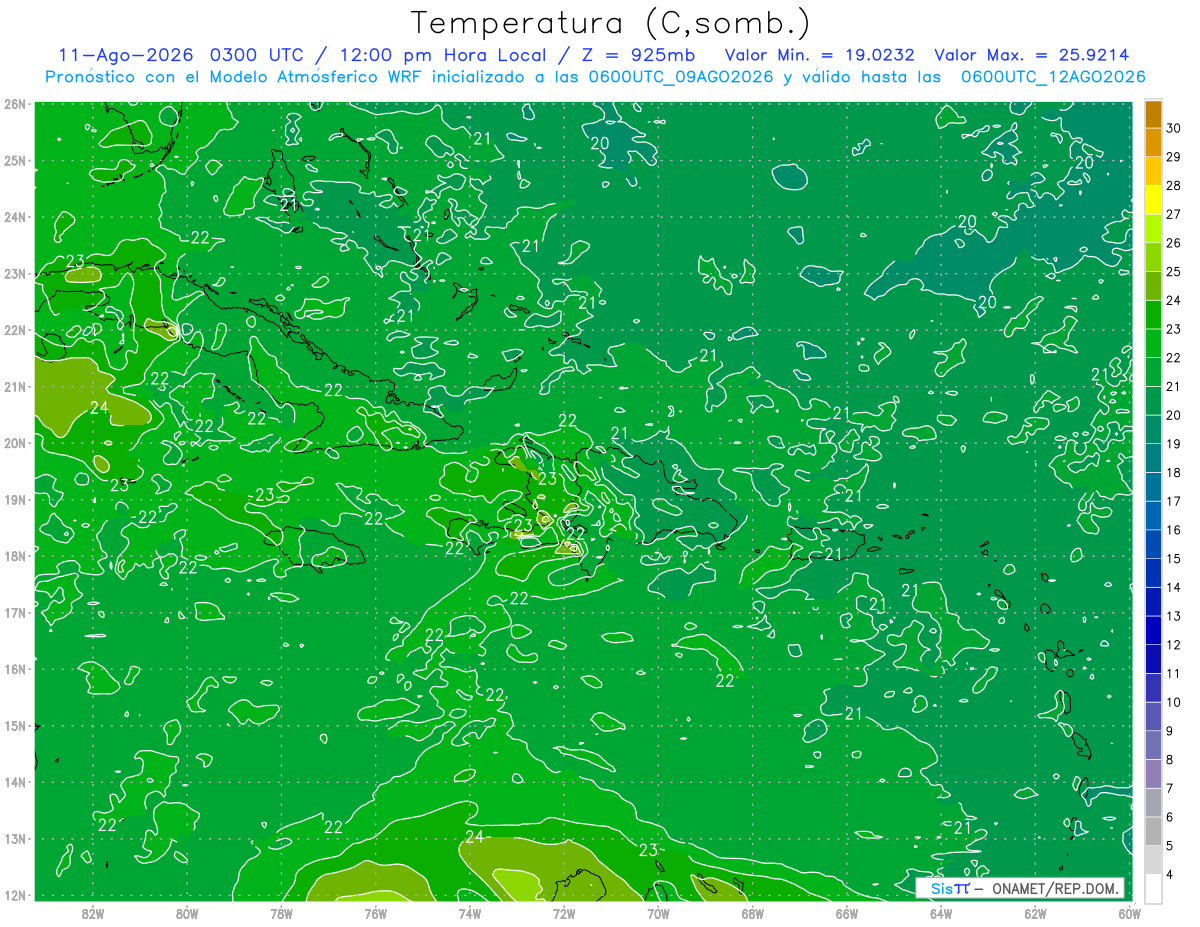Image resolution: width=1200 pixels, height=927 pixels.
Task: Click latitude axis label "14N"
Action: pyautogui.click(x=15, y=782)
